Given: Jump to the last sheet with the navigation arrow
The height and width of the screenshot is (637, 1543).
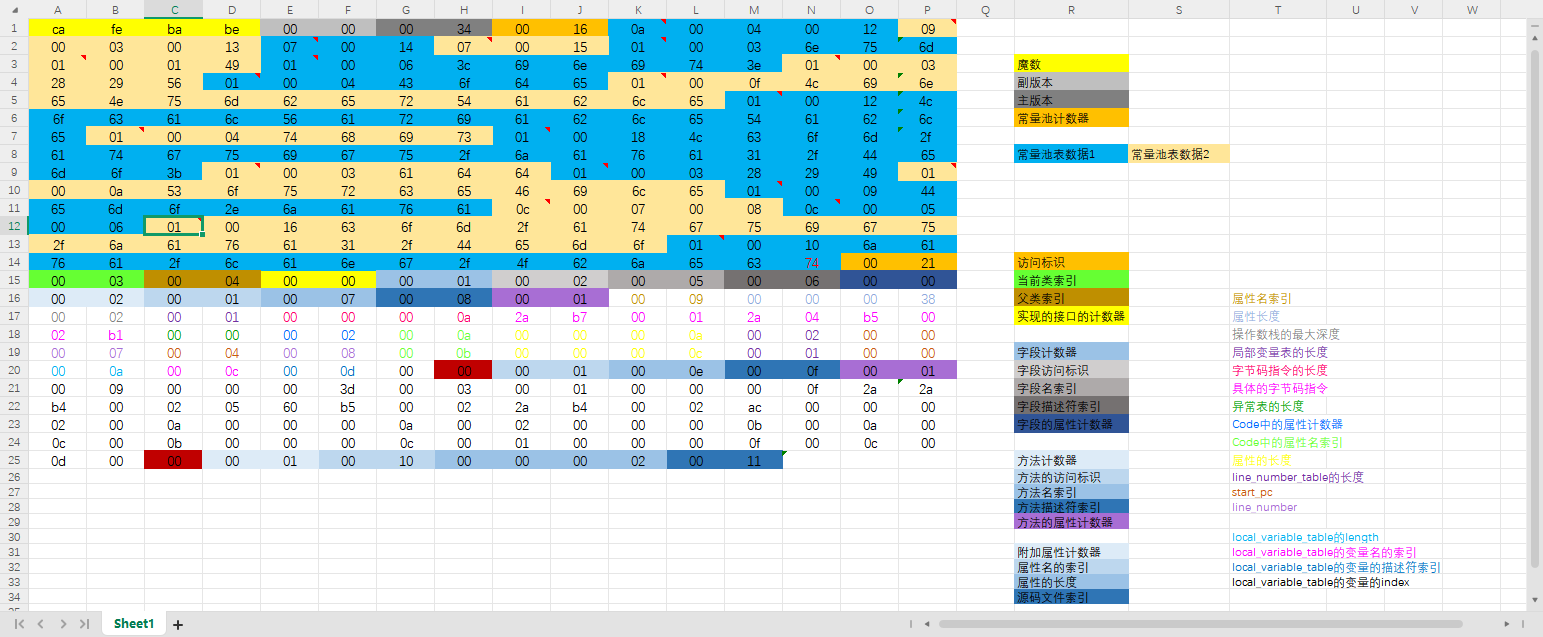Looking at the screenshot, I should (84, 624).
